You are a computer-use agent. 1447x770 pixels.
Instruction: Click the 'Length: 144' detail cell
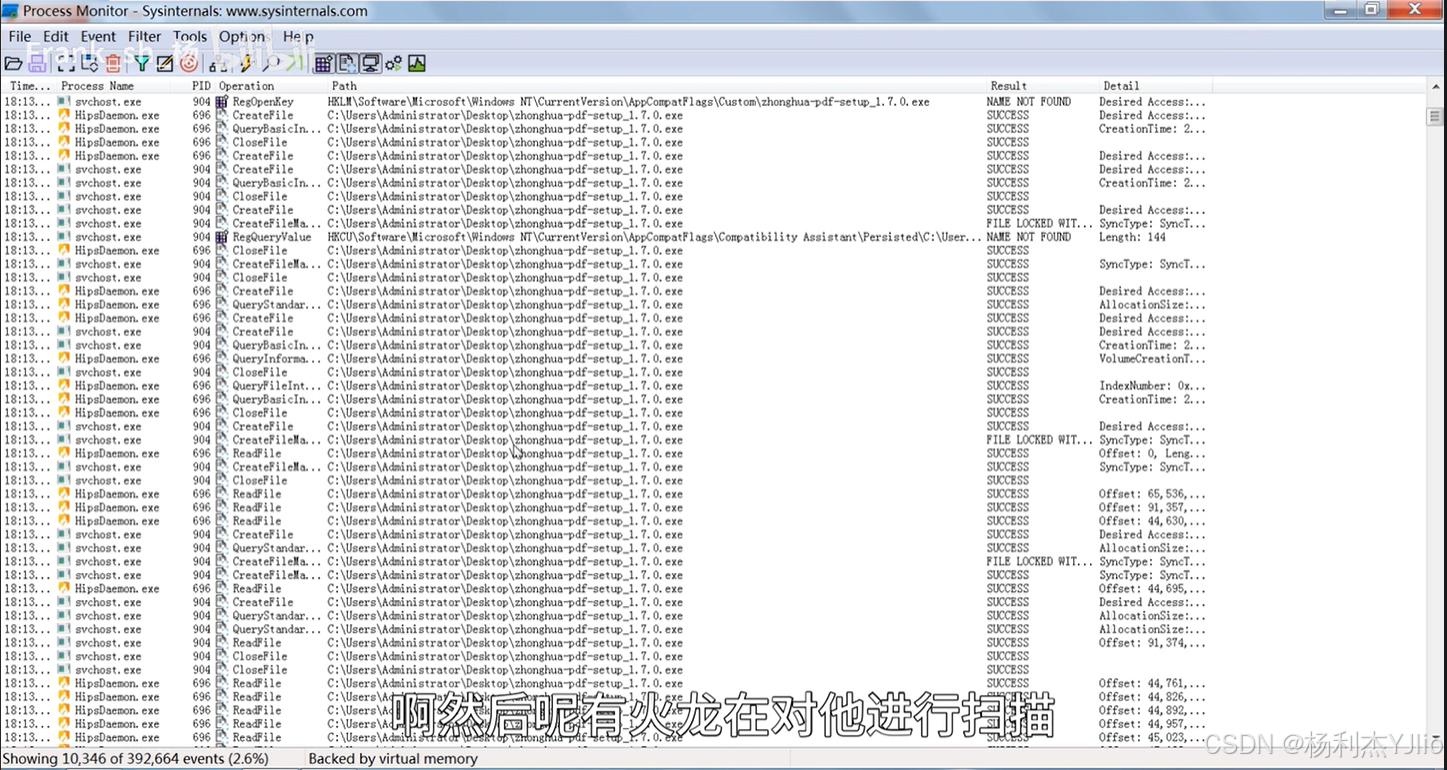(1132, 237)
